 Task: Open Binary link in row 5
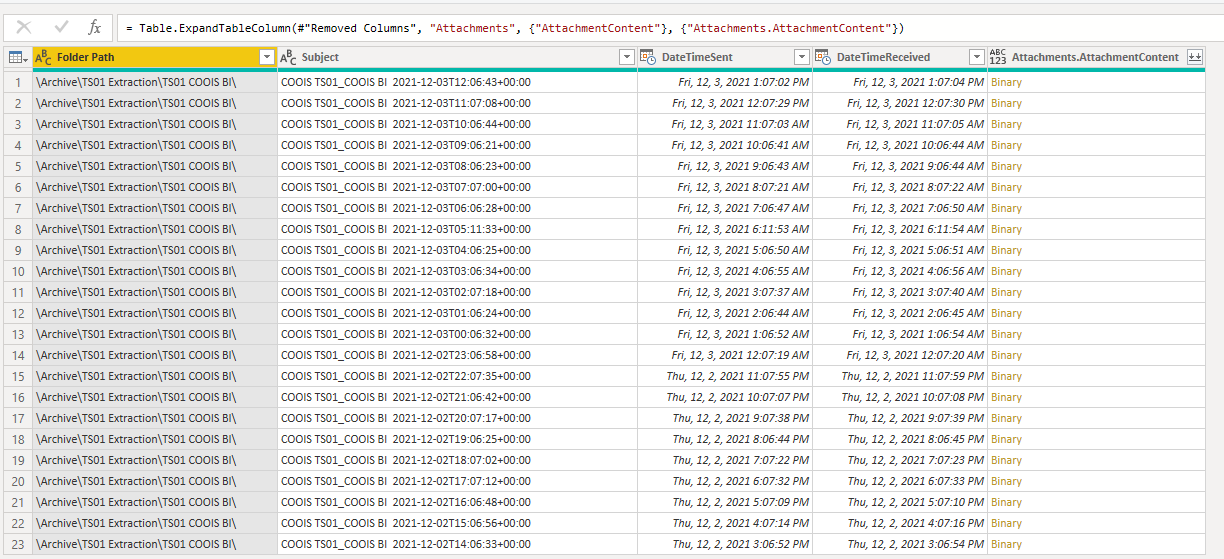click(1006, 167)
